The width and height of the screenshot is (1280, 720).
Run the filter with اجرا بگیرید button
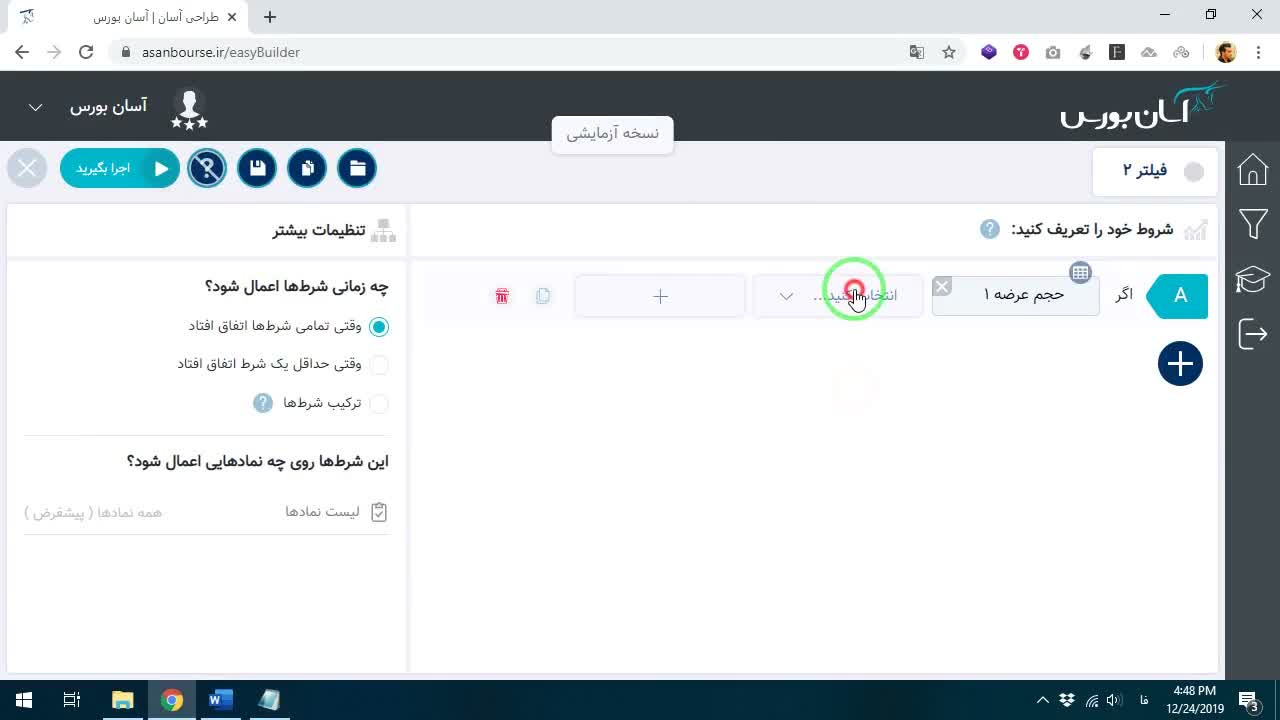(x=120, y=168)
